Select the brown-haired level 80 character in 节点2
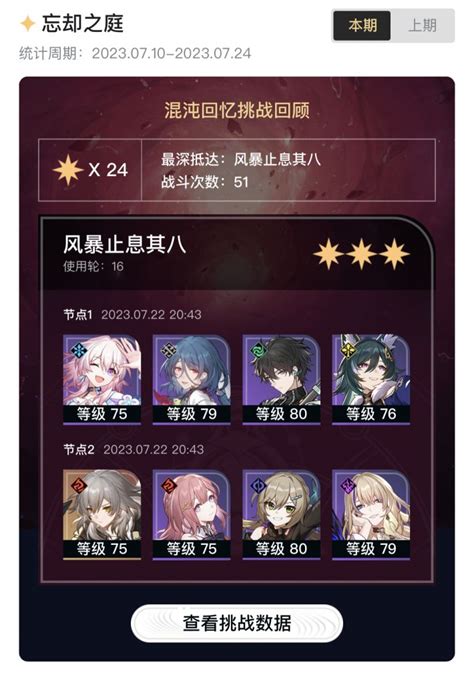474x683 pixels. 281,514
